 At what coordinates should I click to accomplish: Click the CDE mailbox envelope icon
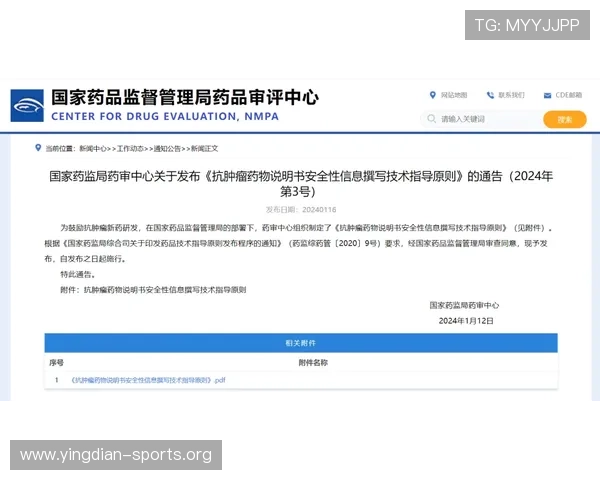[548, 95]
